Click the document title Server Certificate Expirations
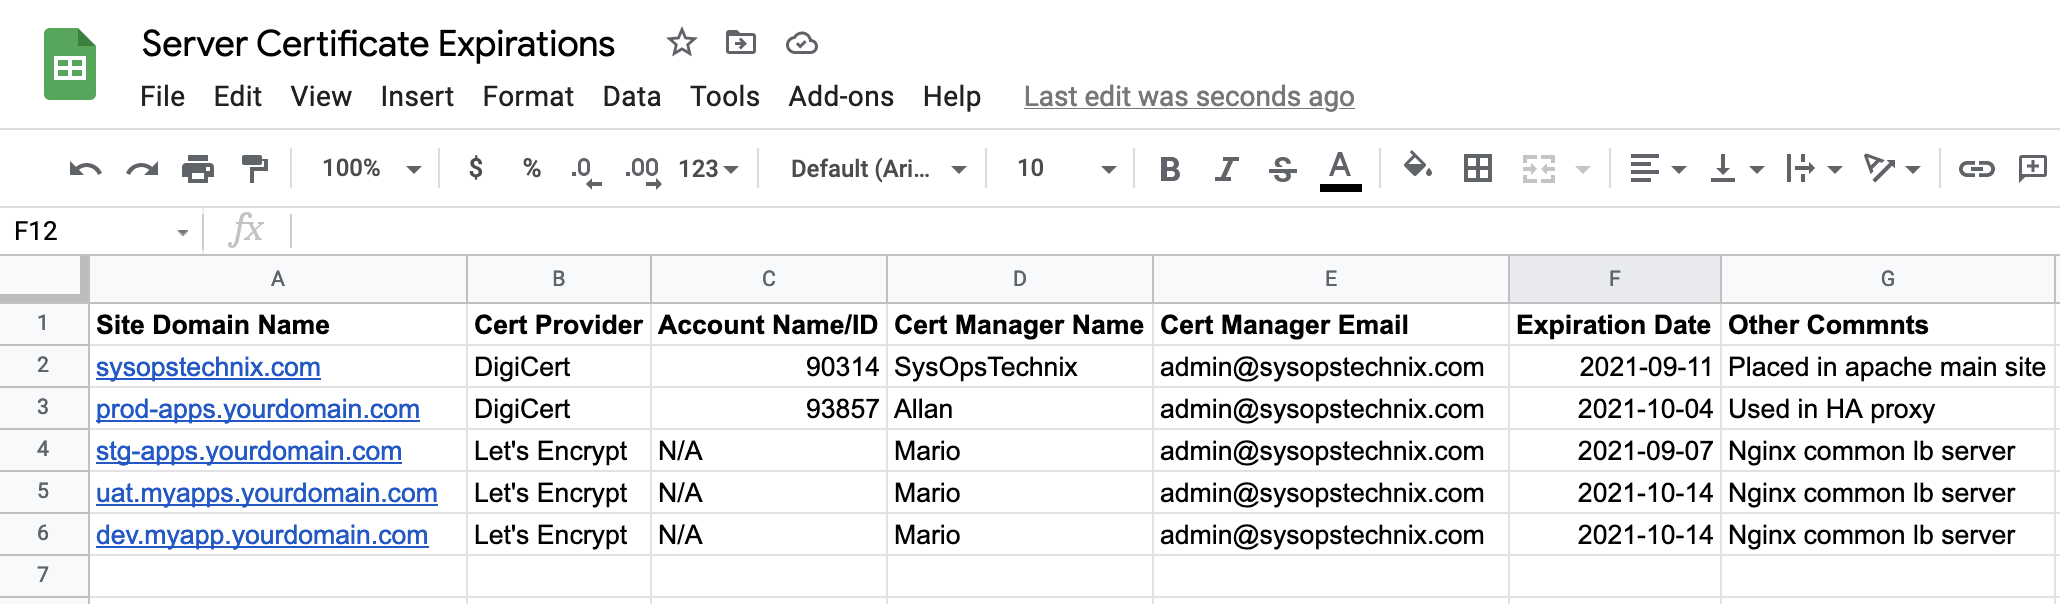Viewport: 2060px width, 604px height. pyautogui.click(x=378, y=44)
